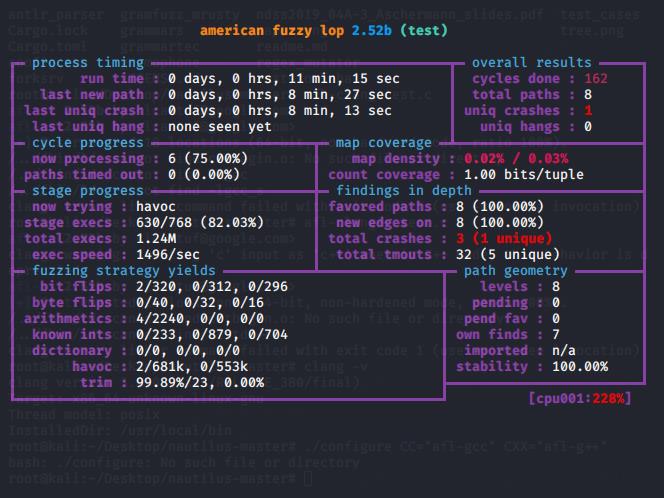664x498 pixels.
Task: Click exec speed value 1496/sec
Action: pyautogui.click(x=168, y=255)
